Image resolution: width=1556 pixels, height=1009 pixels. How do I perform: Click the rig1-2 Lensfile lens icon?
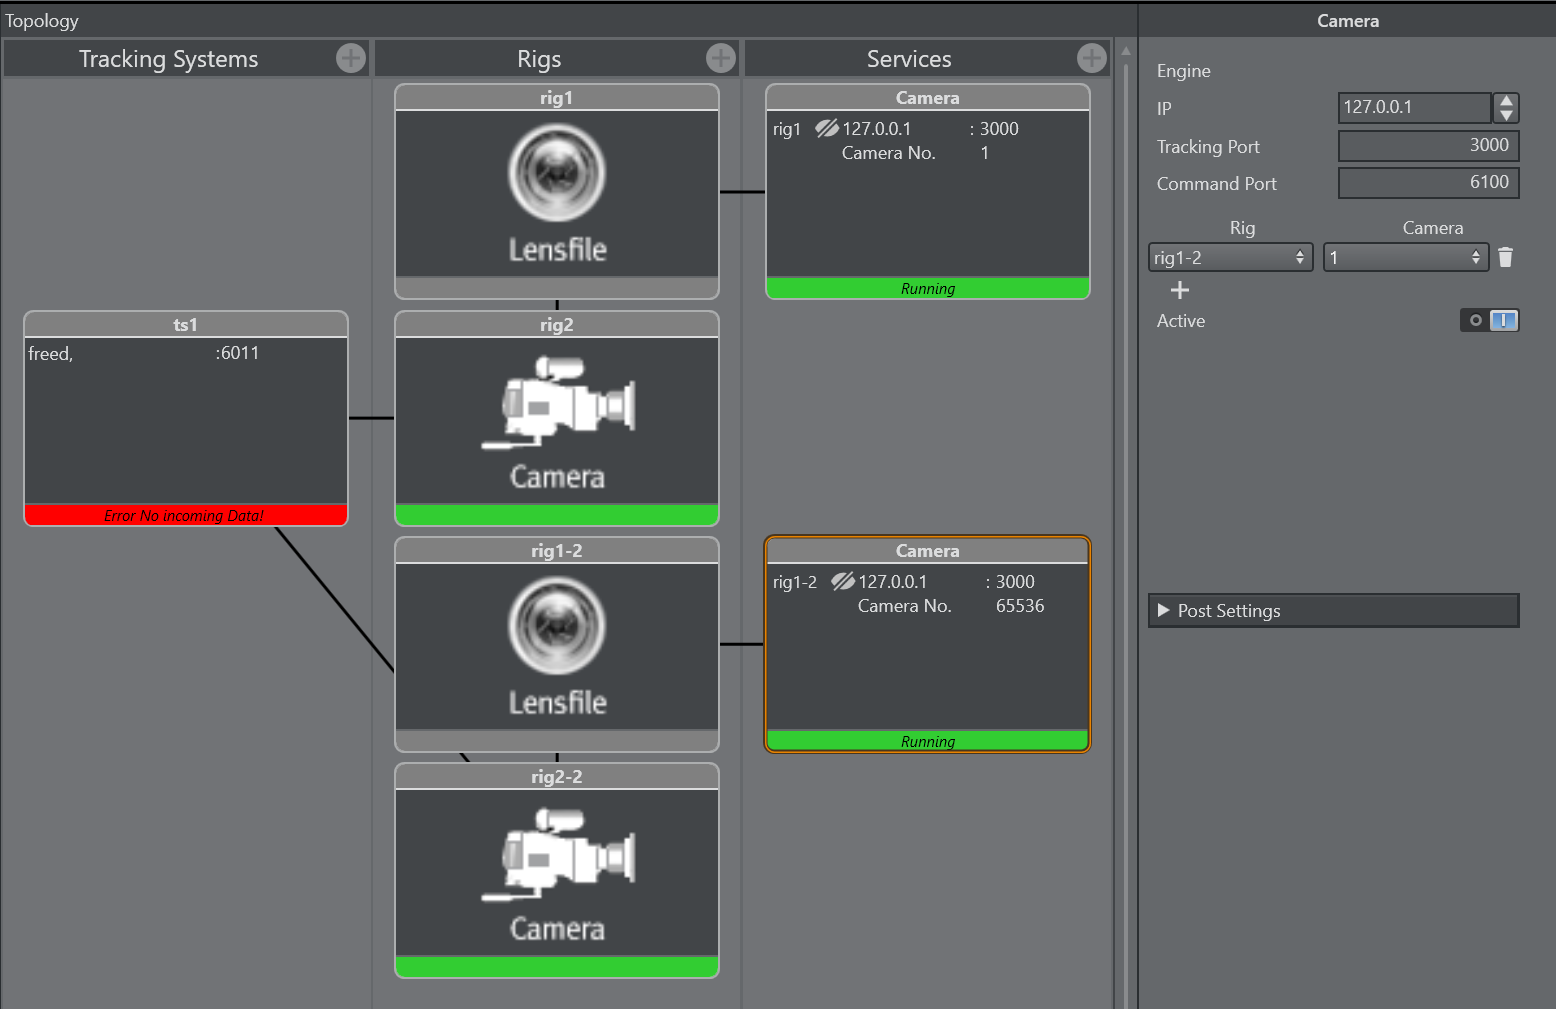(x=557, y=626)
